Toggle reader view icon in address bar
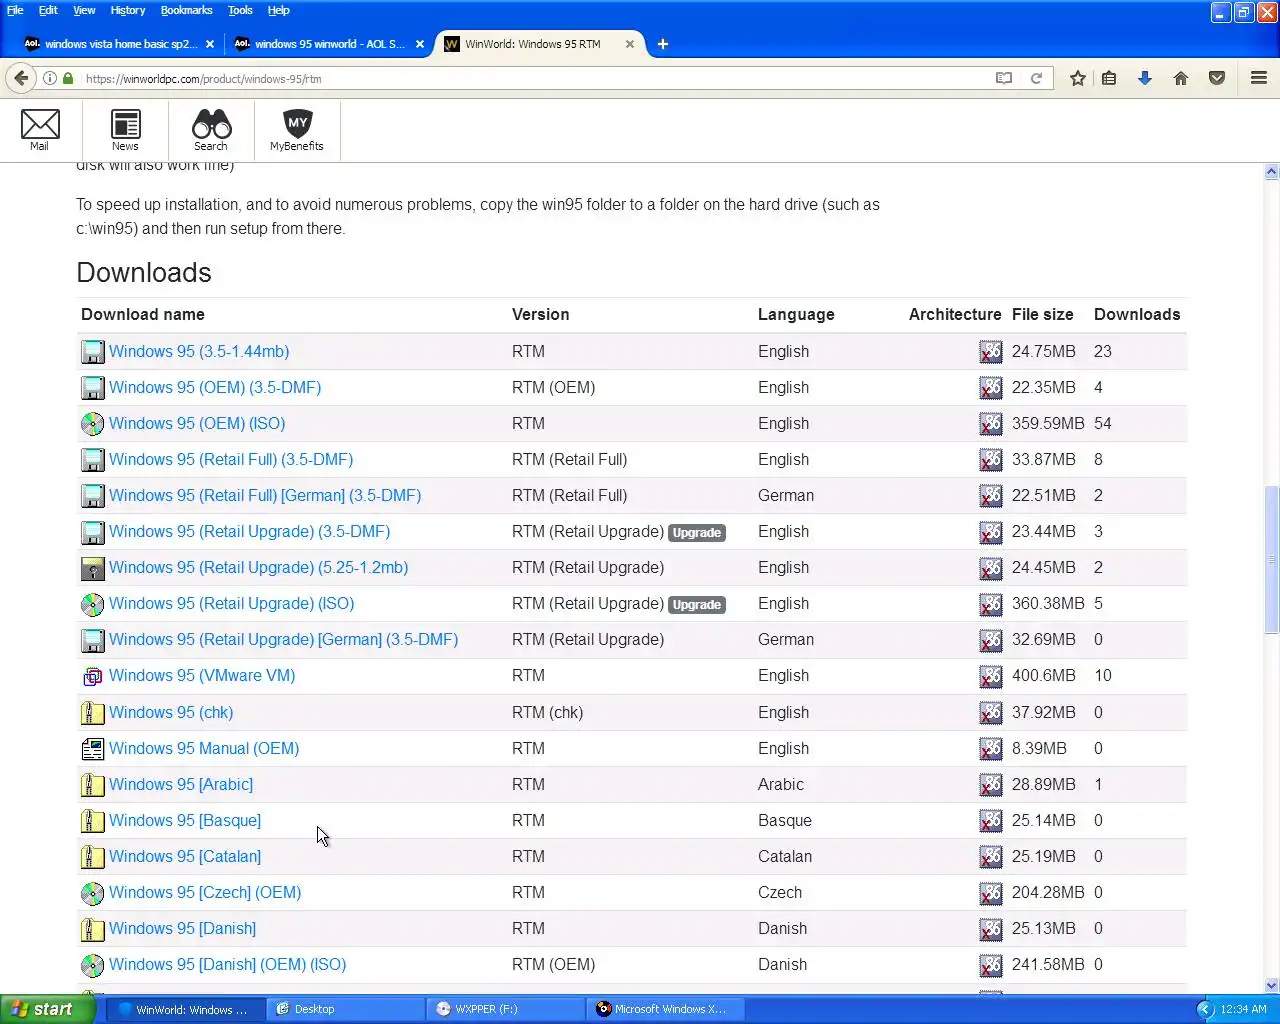 [1004, 78]
